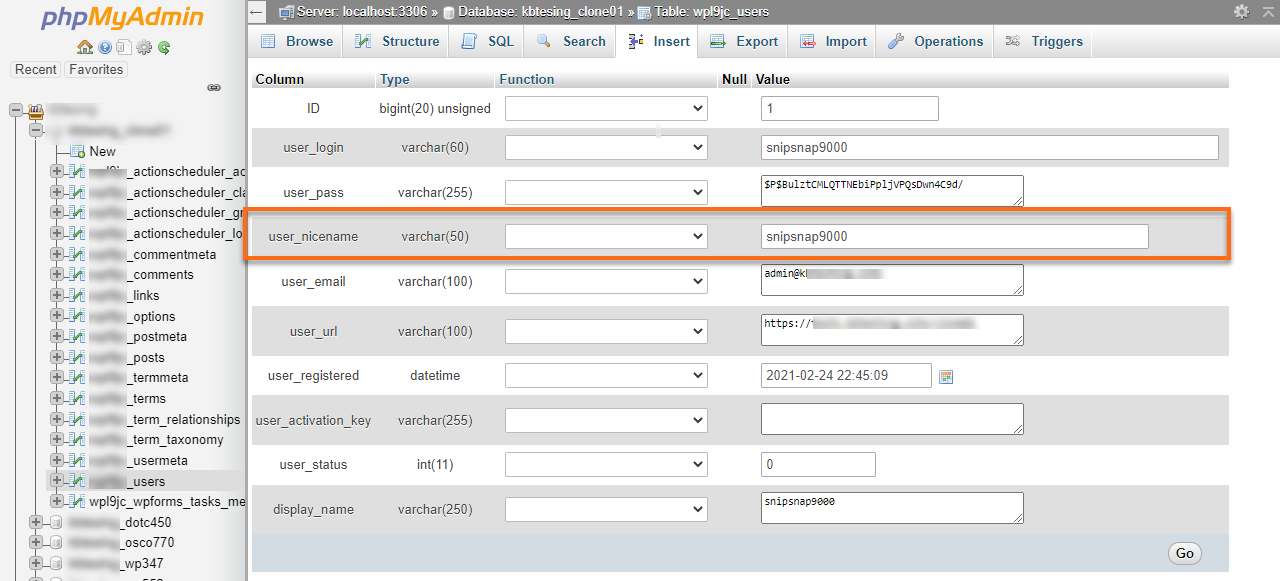Open the calendar picker for user_registered
This screenshot has width=1280, height=581.
pyautogui.click(x=946, y=375)
